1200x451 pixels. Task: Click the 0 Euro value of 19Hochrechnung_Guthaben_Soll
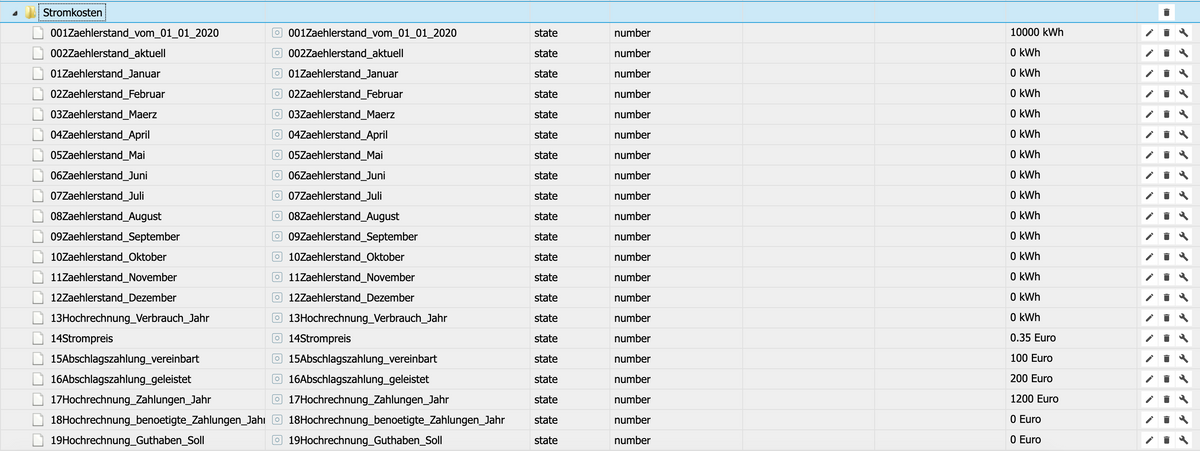point(1071,440)
